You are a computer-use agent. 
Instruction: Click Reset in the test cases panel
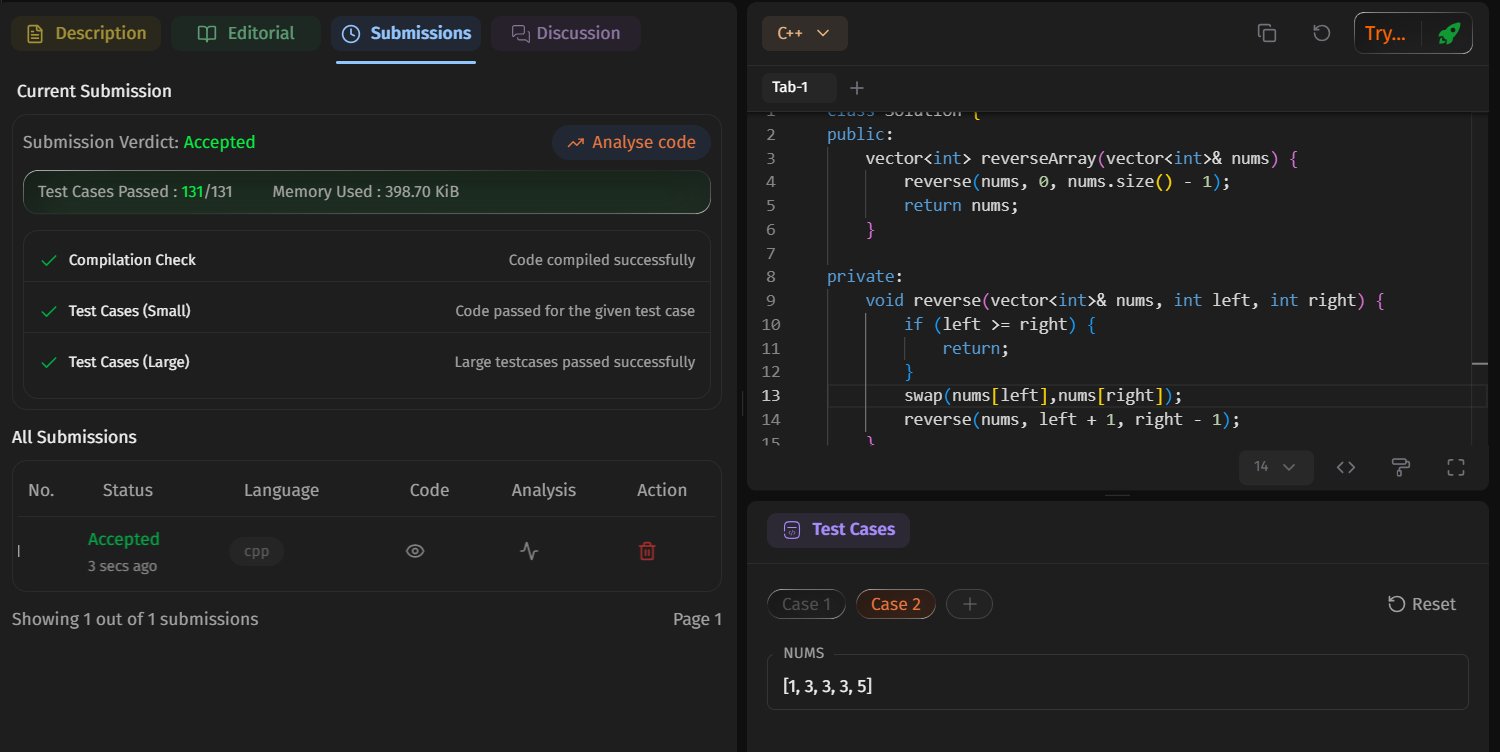(1421, 604)
